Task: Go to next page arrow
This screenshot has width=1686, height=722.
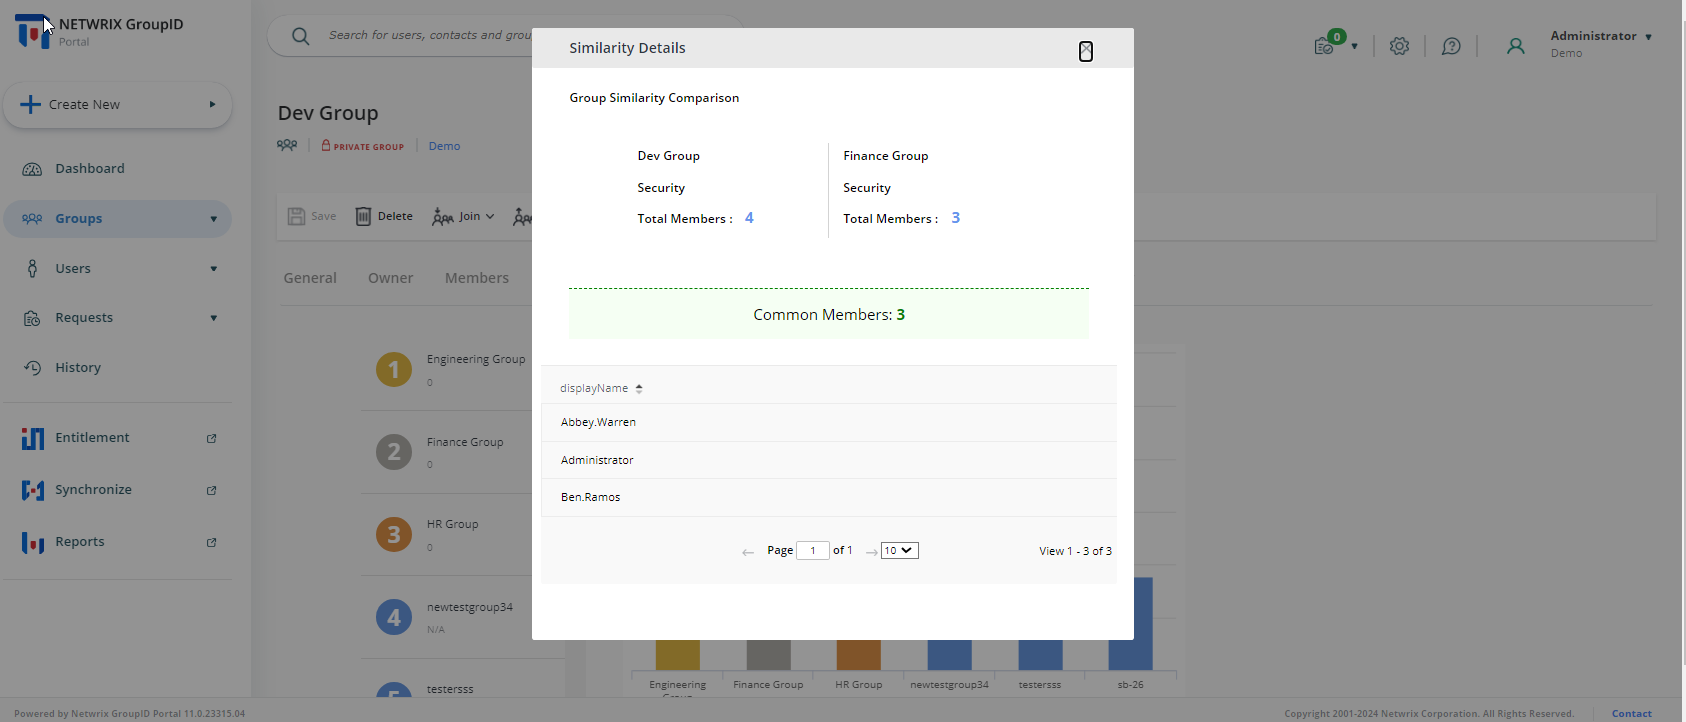Action: [872, 552]
